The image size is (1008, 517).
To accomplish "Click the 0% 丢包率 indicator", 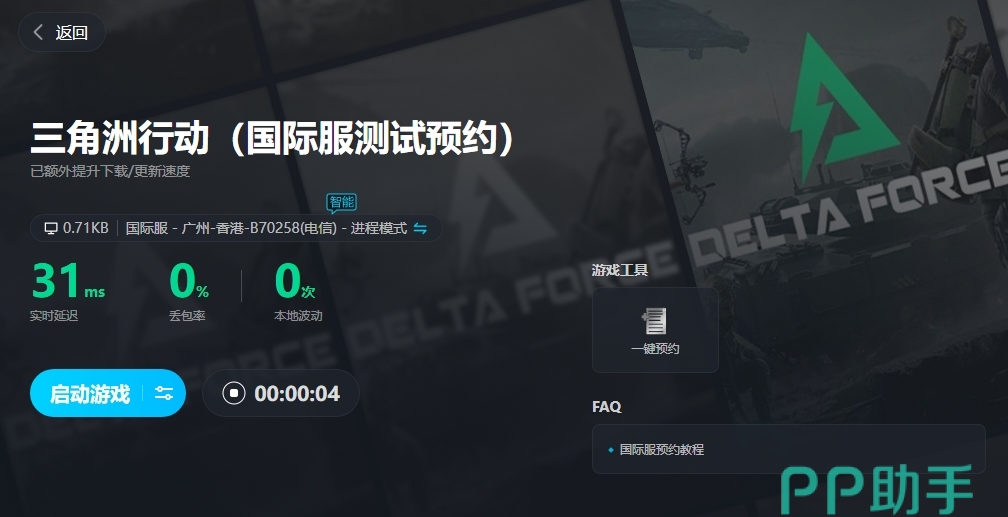I will pyautogui.click(x=188, y=291).
